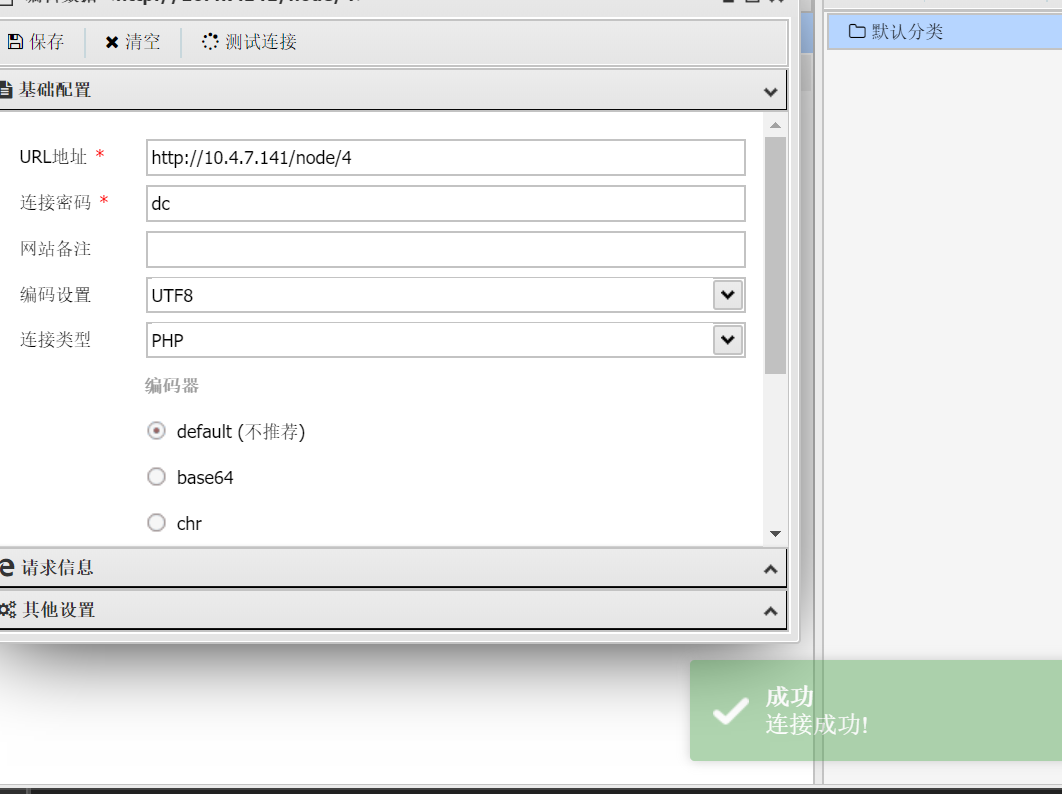Select the chr encoder radio
This screenshot has height=794, width=1062.
pos(156,523)
